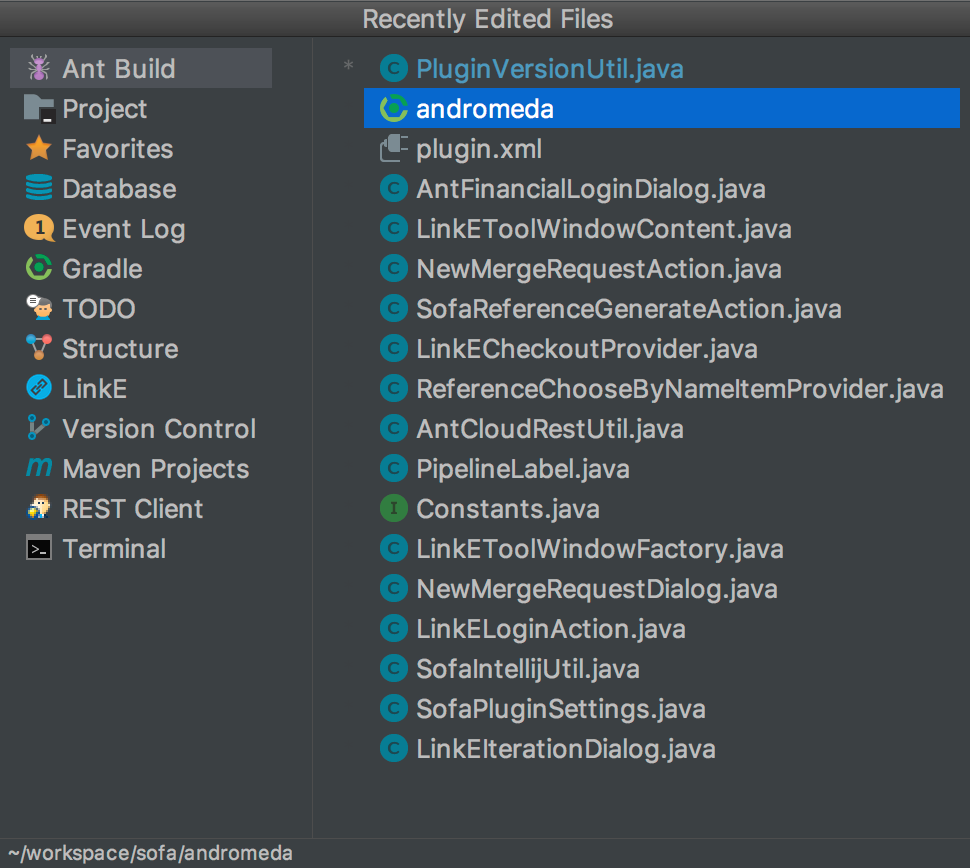Viewport: 970px width, 868px height.
Task: Click class icon beside LinkECheckoutProvider.java
Action: point(393,348)
